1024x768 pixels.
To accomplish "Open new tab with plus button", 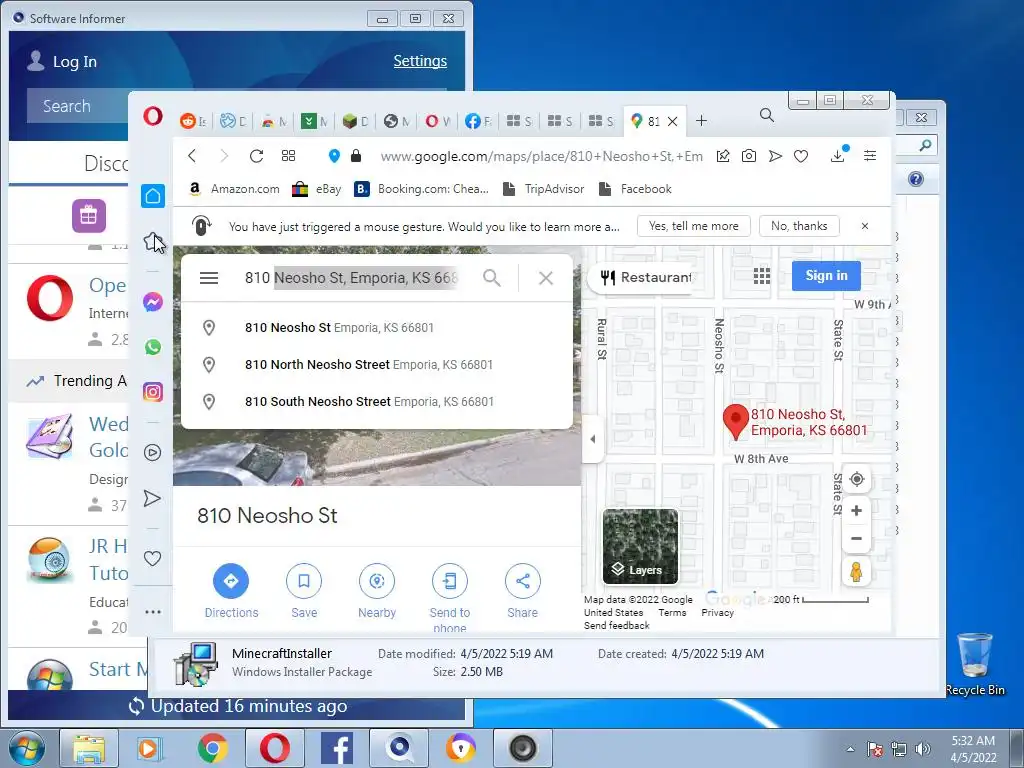I will click(701, 121).
